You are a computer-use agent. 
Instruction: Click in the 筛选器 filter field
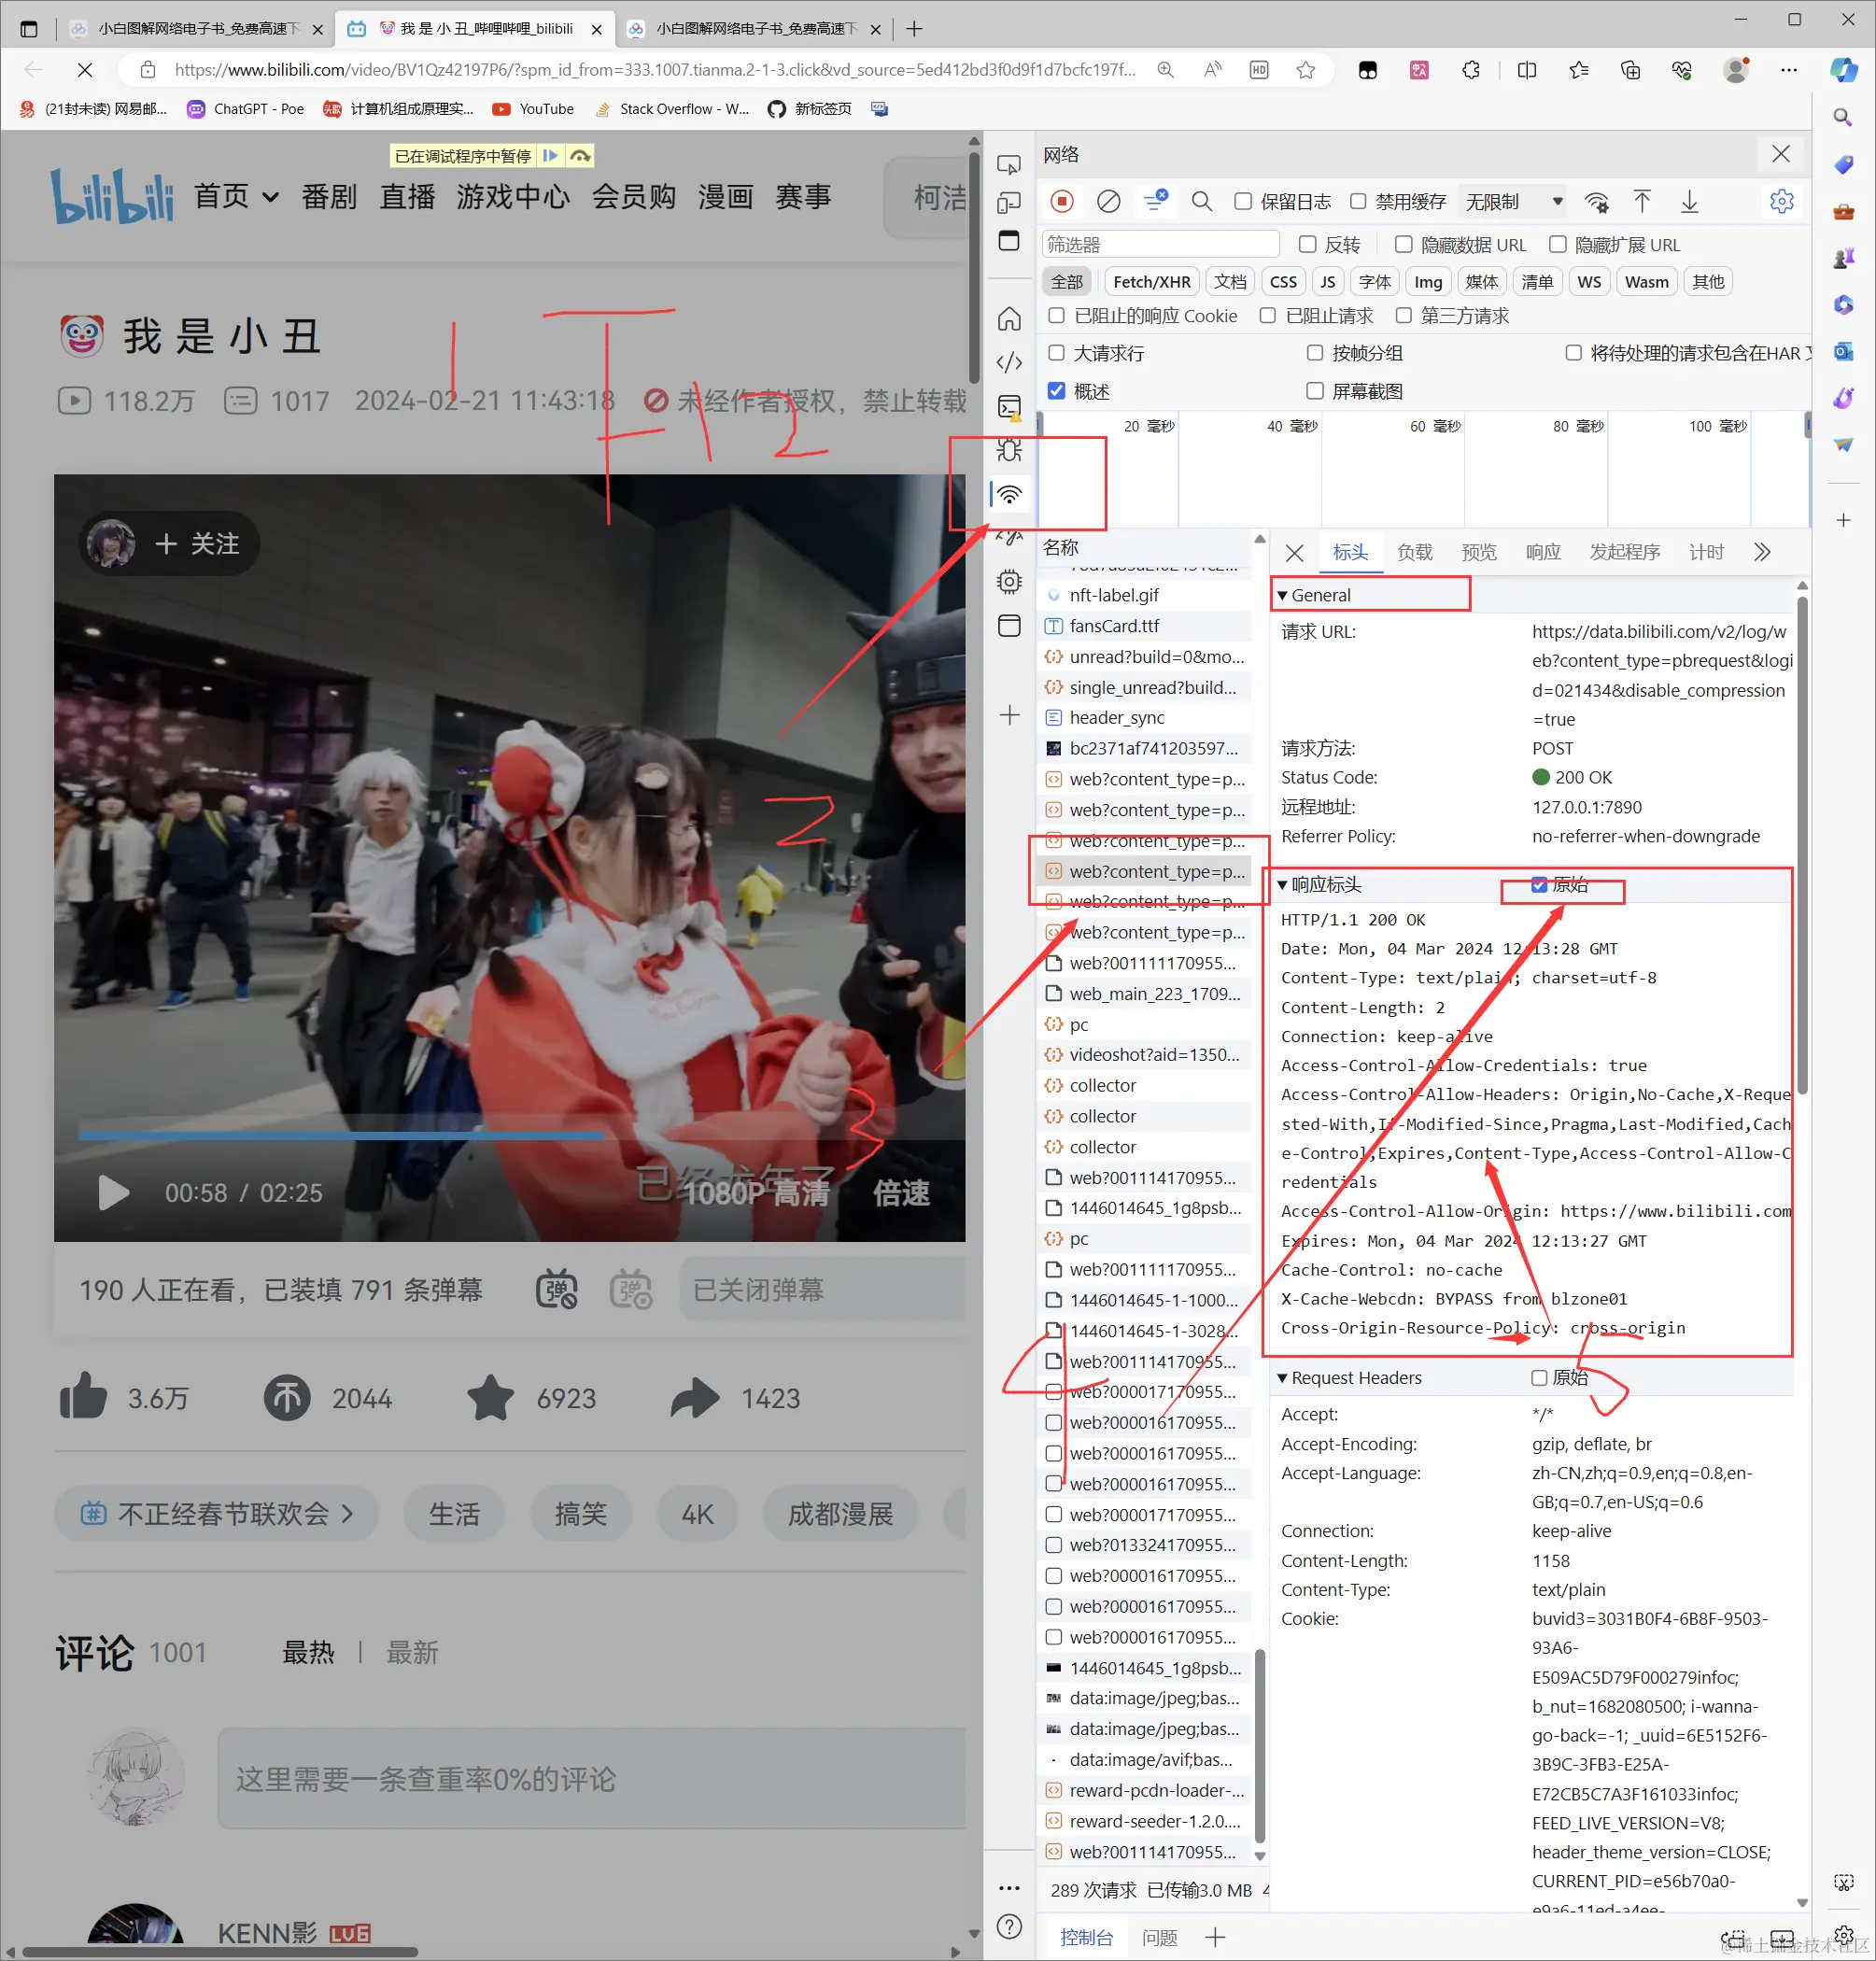1160,245
